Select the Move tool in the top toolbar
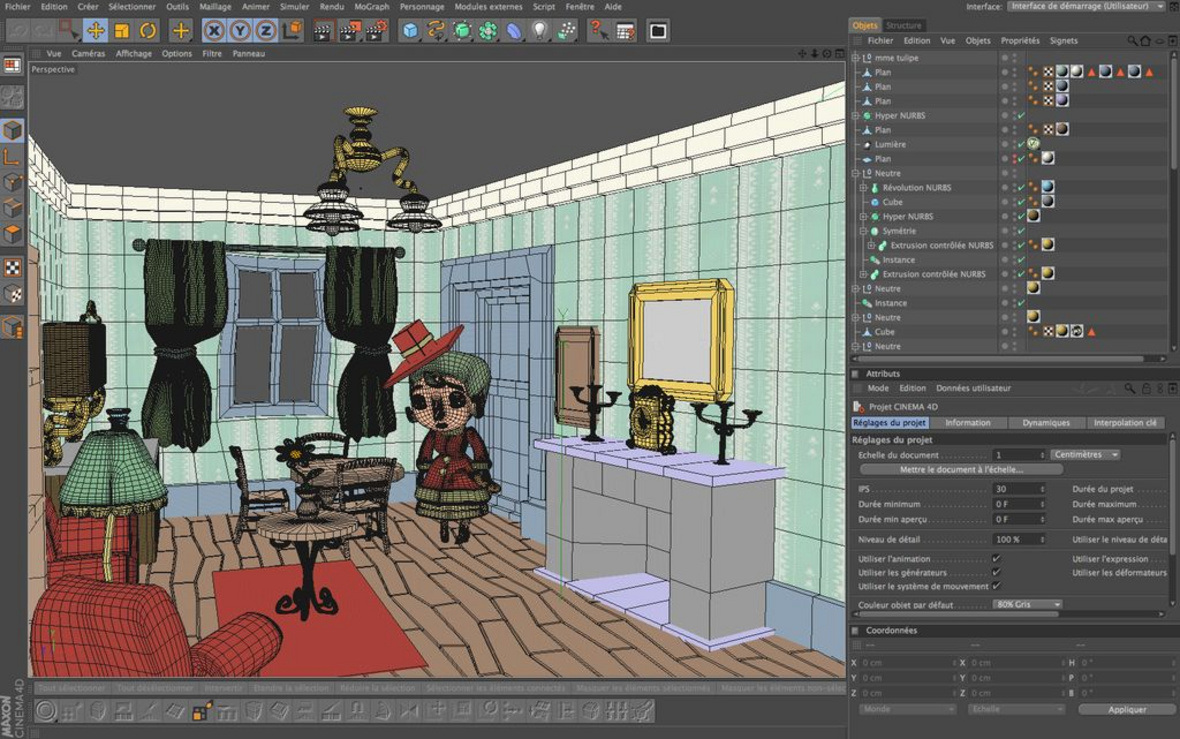 (95, 31)
